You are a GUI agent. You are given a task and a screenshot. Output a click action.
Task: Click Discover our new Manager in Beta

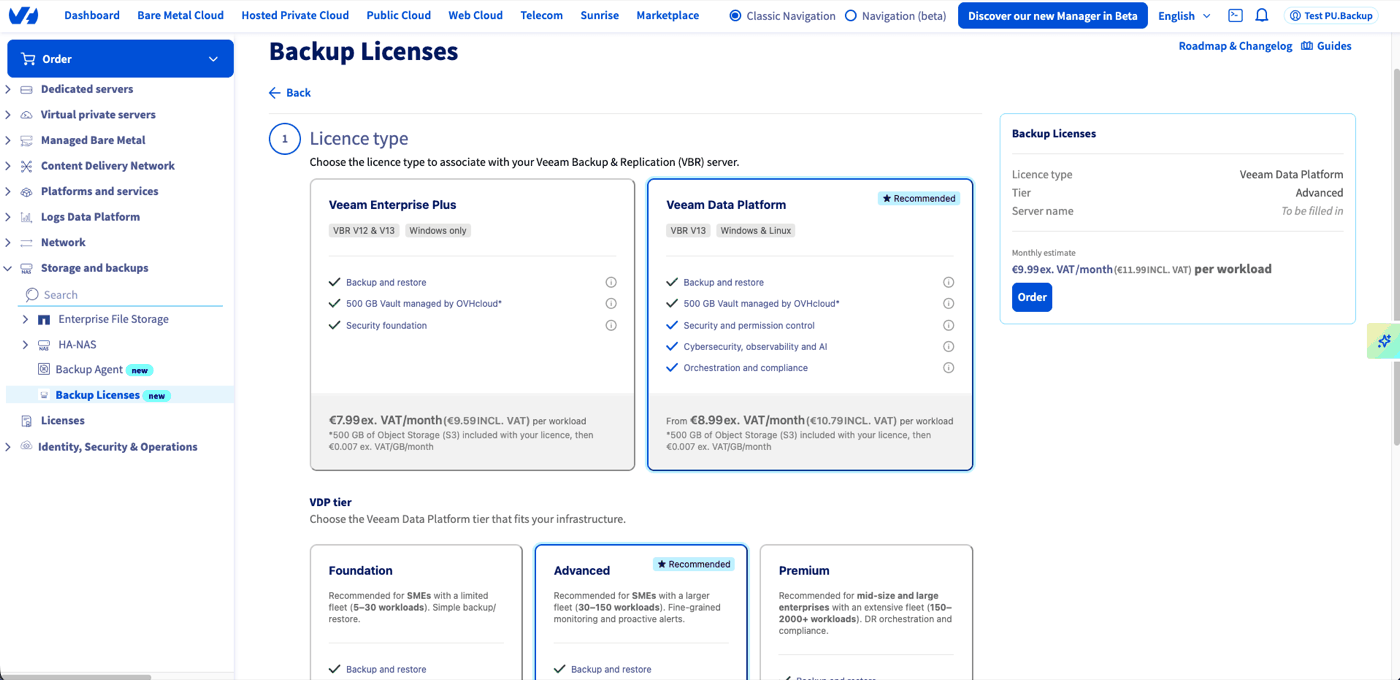pos(1053,16)
